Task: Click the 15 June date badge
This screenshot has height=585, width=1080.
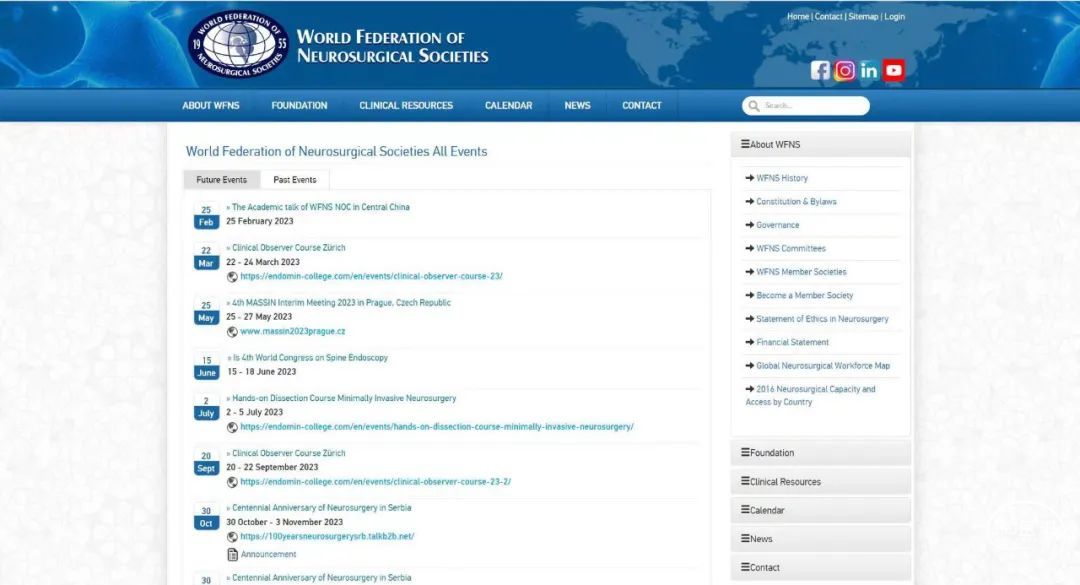Action: [x=206, y=367]
